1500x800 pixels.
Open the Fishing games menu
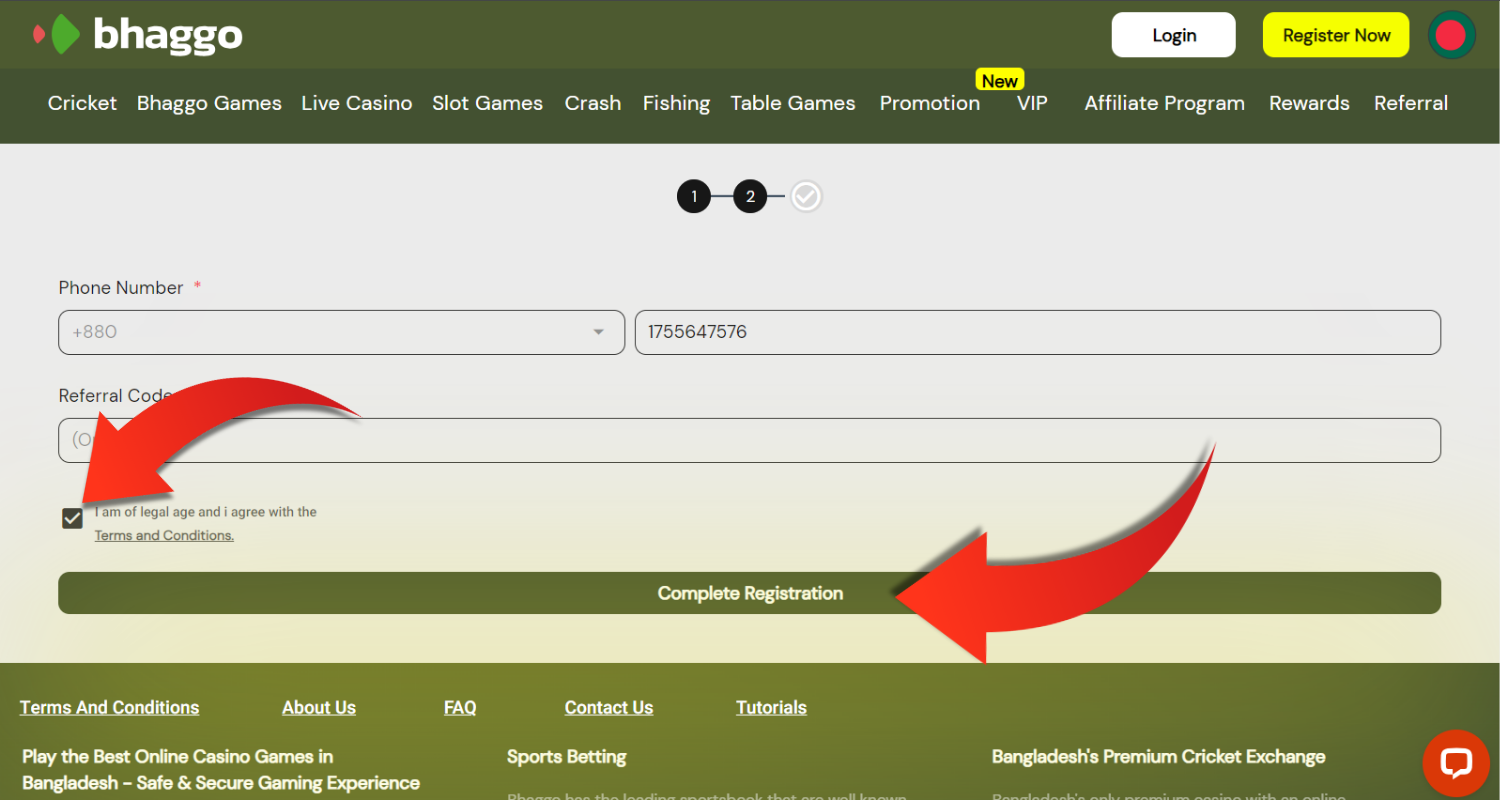point(676,103)
